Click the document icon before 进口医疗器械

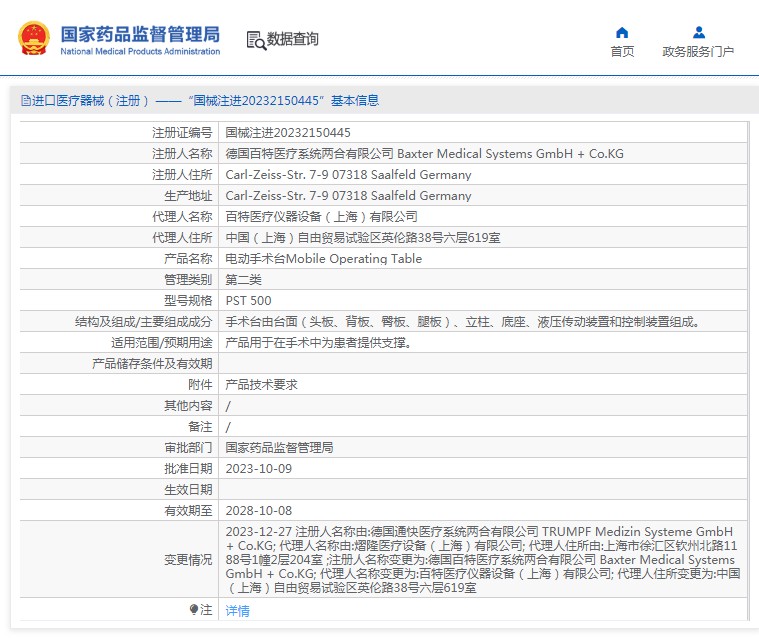pyautogui.click(x=25, y=101)
